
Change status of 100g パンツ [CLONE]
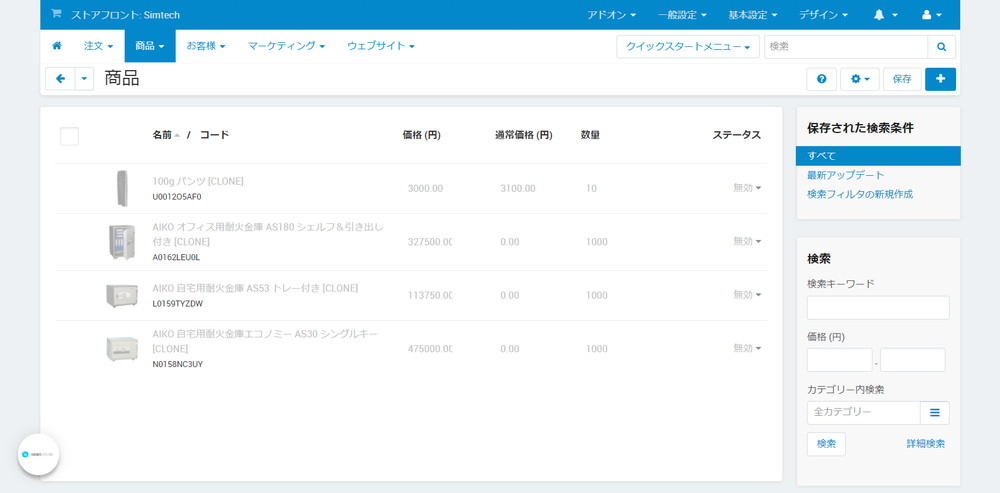tap(747, 188)
